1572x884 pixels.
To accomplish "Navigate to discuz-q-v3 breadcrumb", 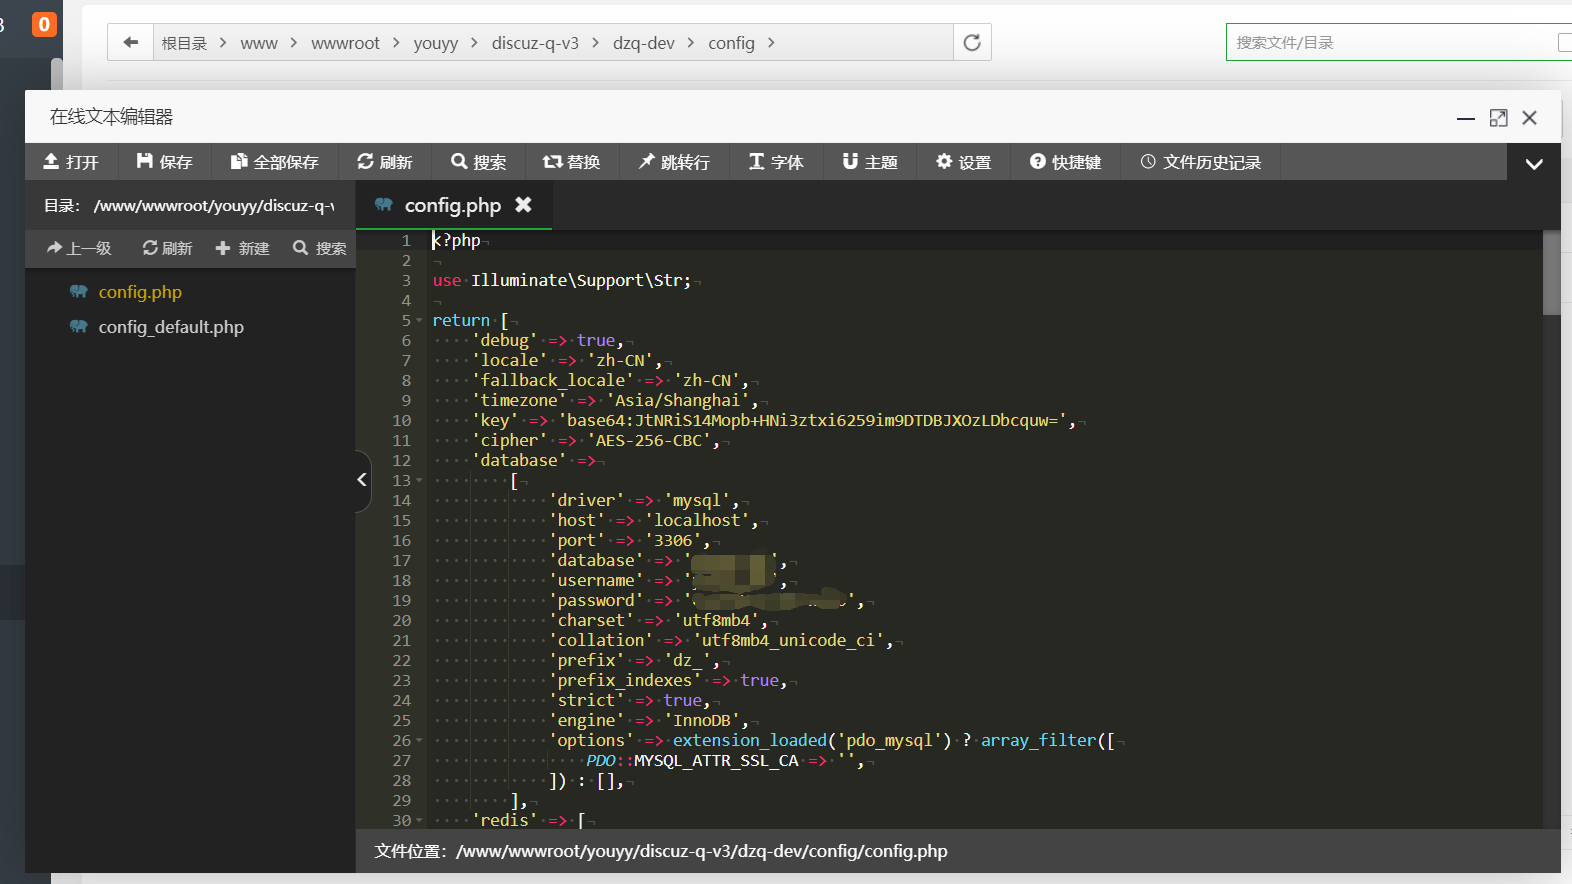I will point(535,43).
